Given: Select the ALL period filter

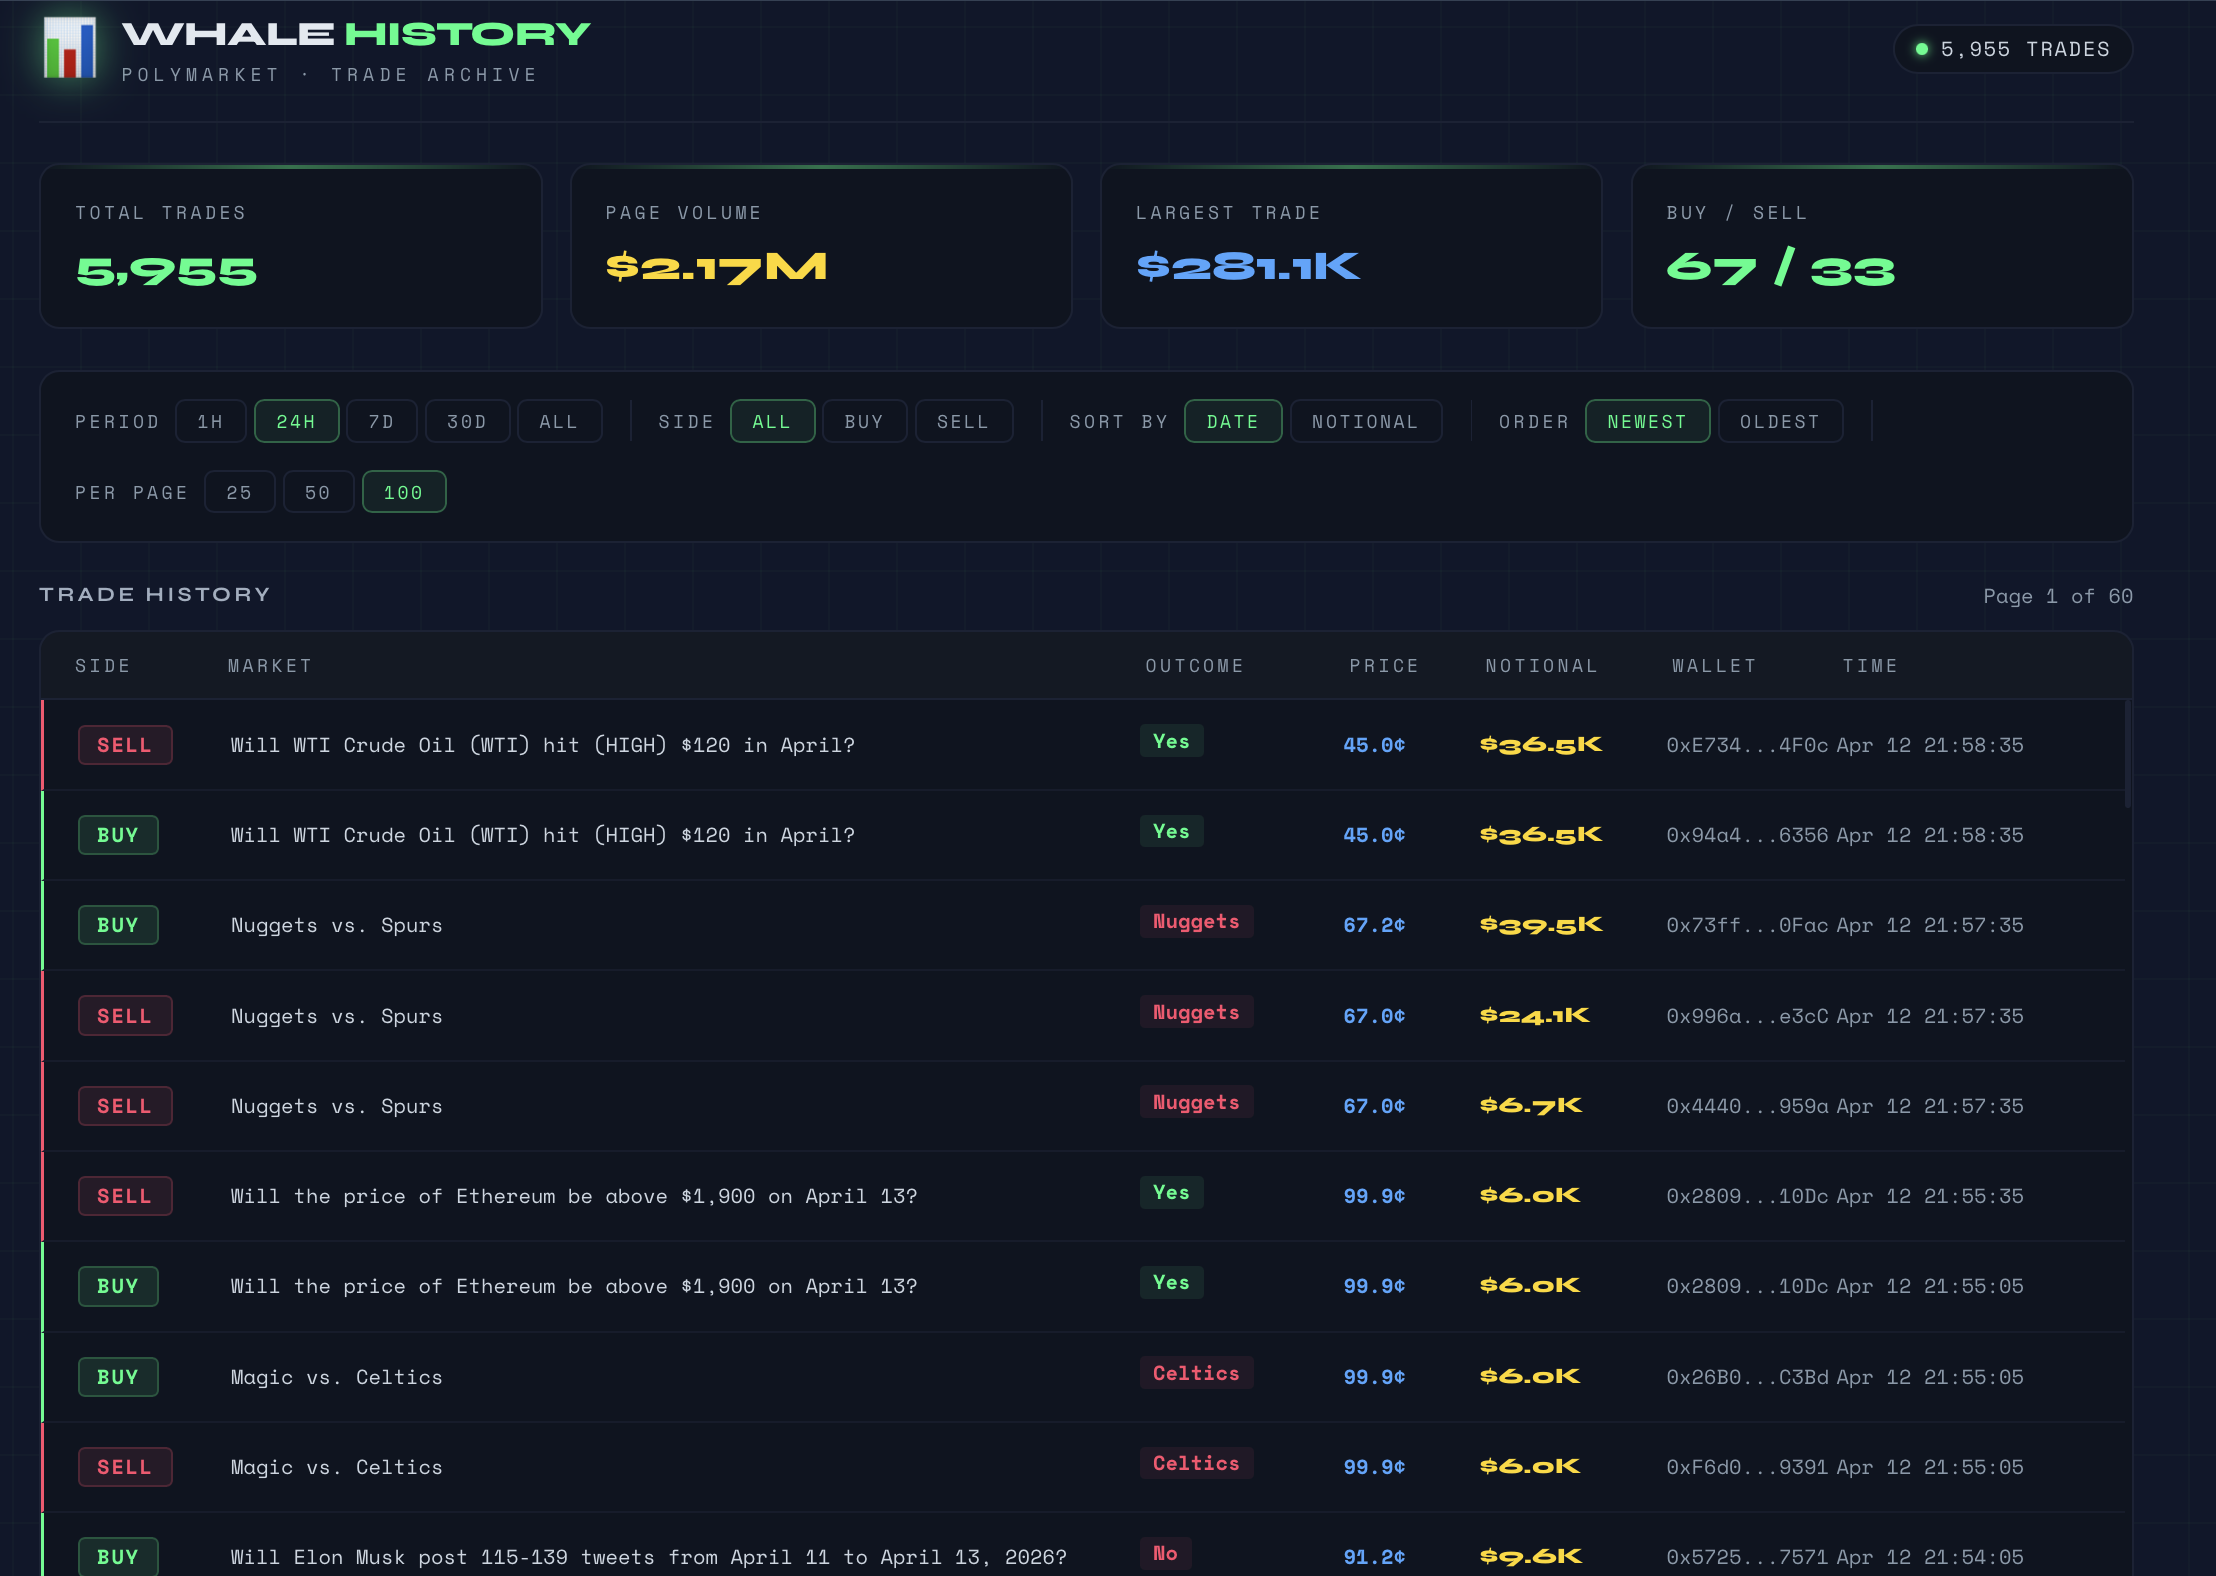Looking at the screenshot, I should pos(559,421).
